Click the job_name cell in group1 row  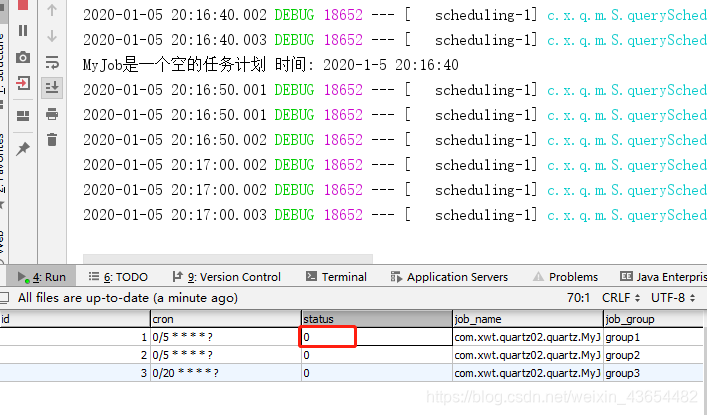(528, 337)
